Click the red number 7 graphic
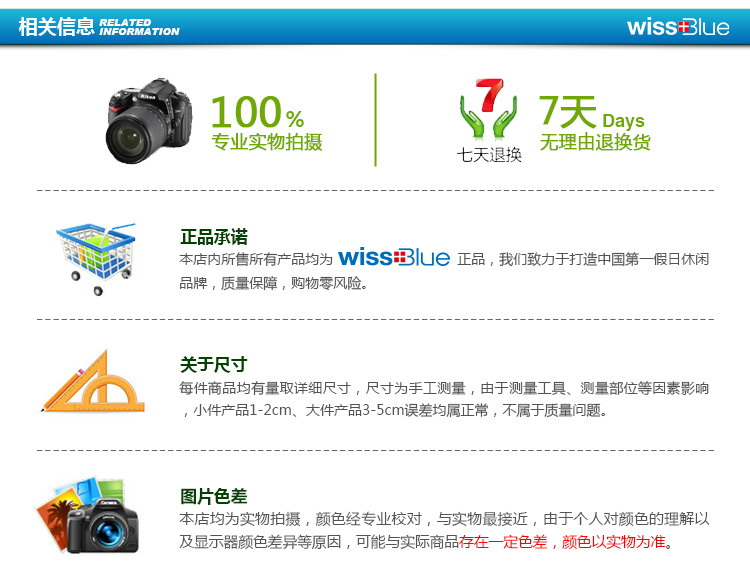 489,95
